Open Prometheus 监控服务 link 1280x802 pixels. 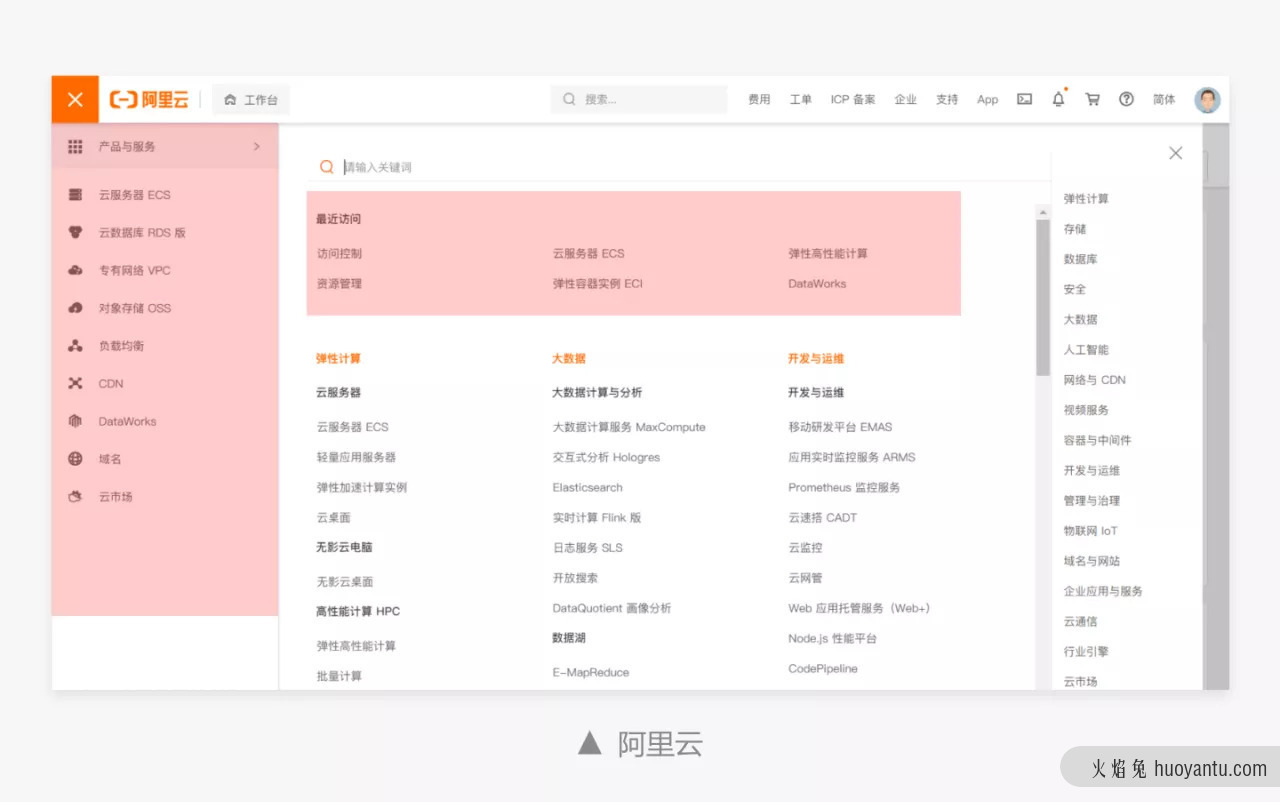pos(844,488)
